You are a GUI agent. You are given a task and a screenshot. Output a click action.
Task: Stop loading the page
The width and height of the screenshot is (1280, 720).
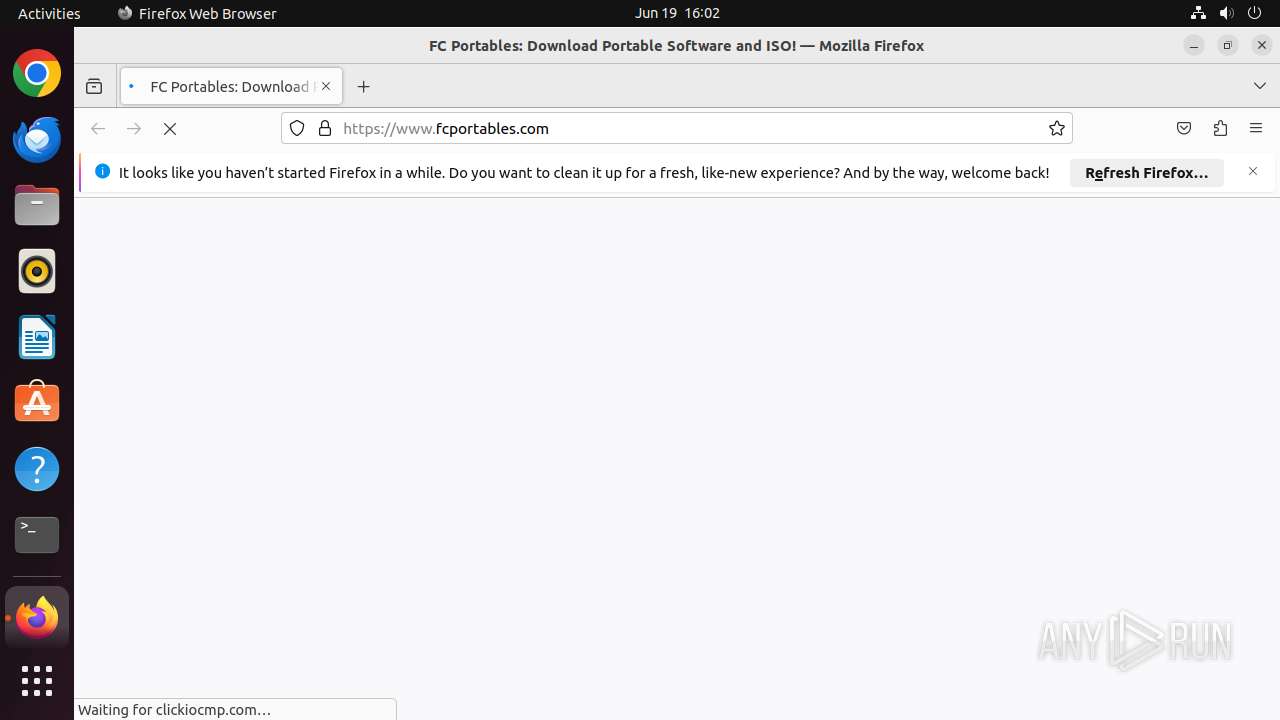tap(170, 128)
